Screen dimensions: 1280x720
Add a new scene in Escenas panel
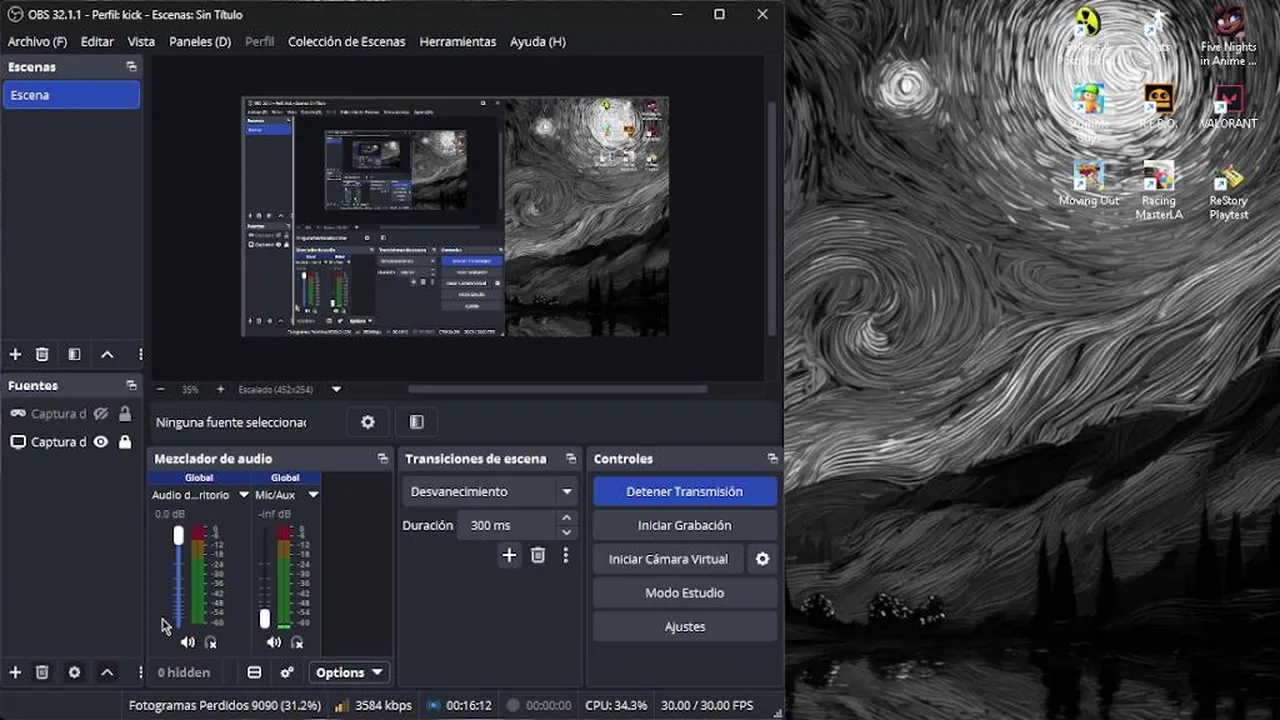pos(15,354)
